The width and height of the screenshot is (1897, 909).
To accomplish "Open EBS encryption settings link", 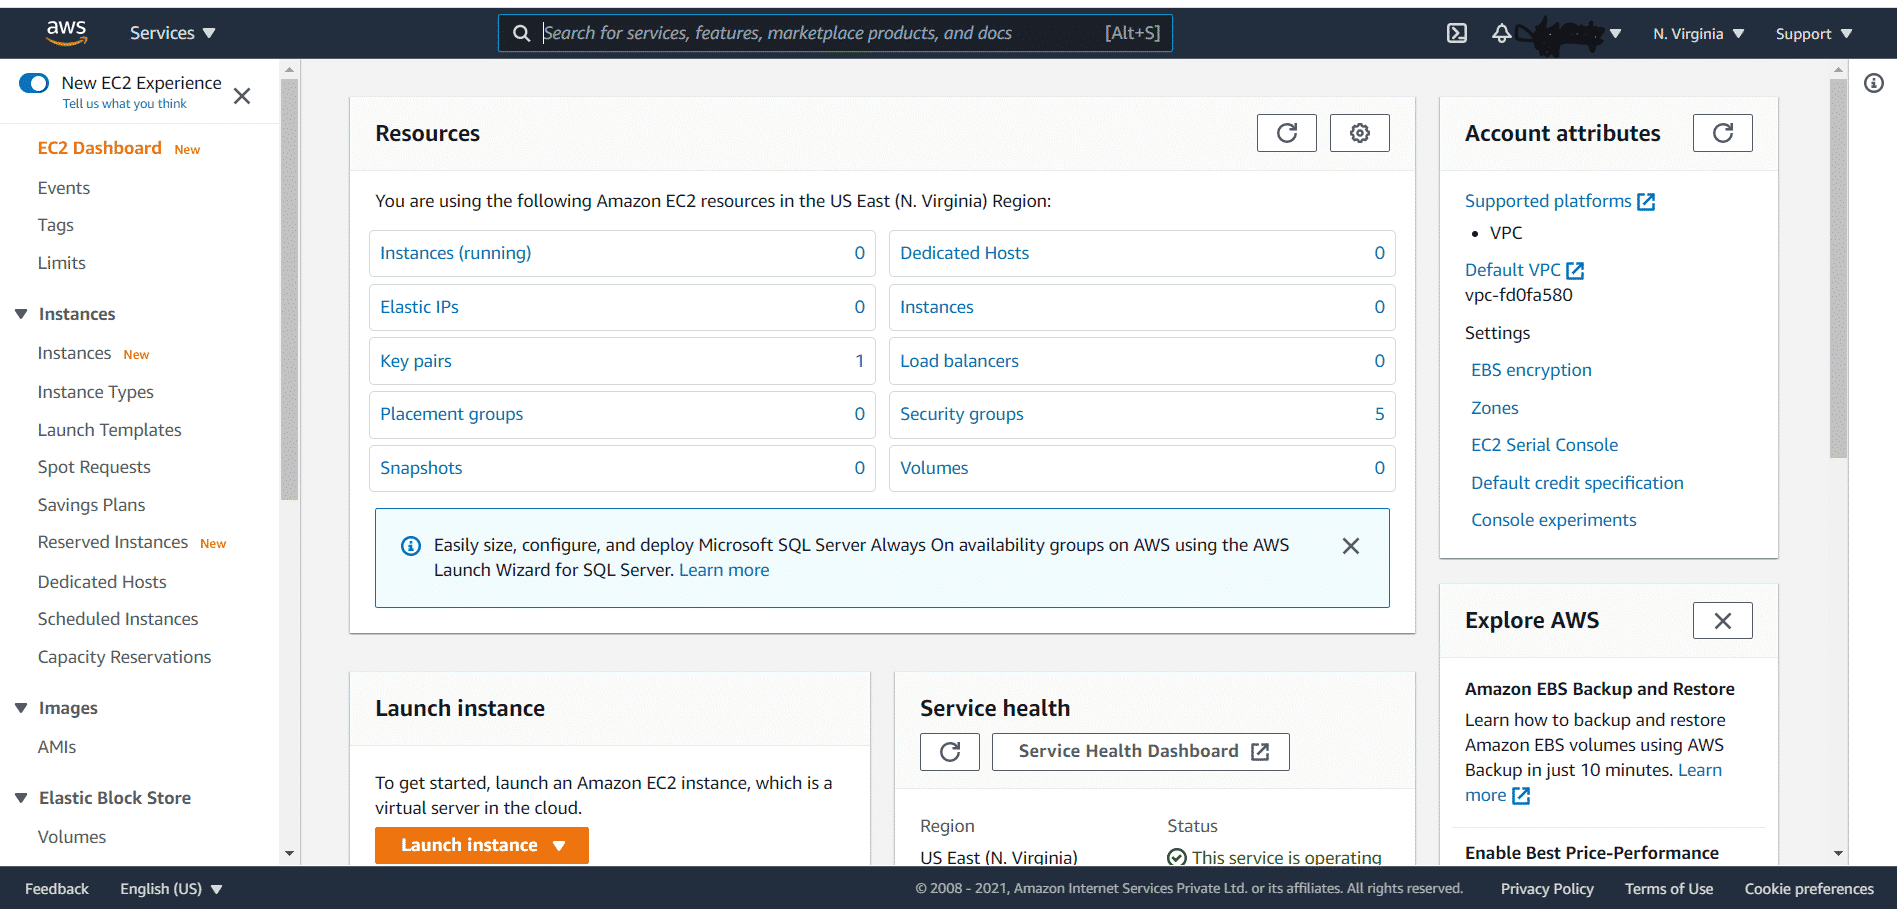I will click(x=1532, y=370).
